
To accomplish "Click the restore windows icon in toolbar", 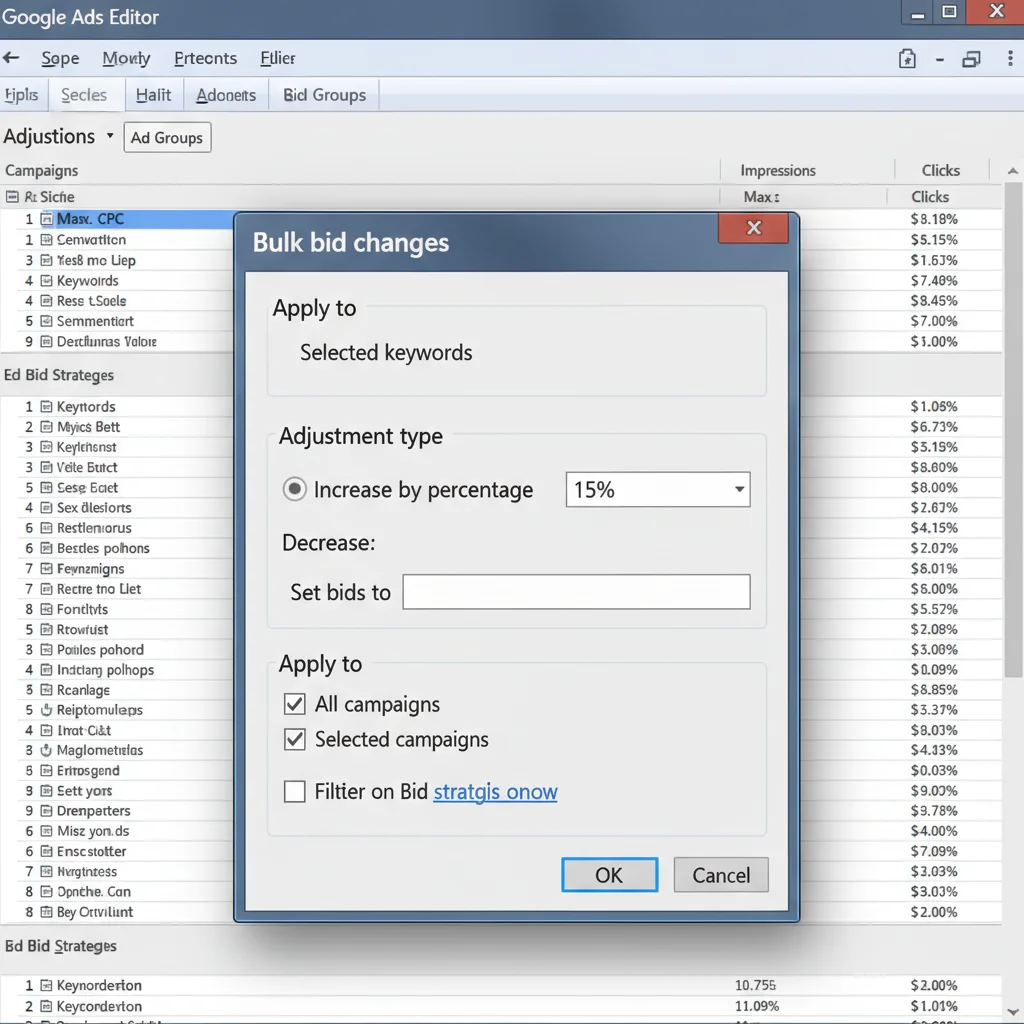I will tap(971, 59).
